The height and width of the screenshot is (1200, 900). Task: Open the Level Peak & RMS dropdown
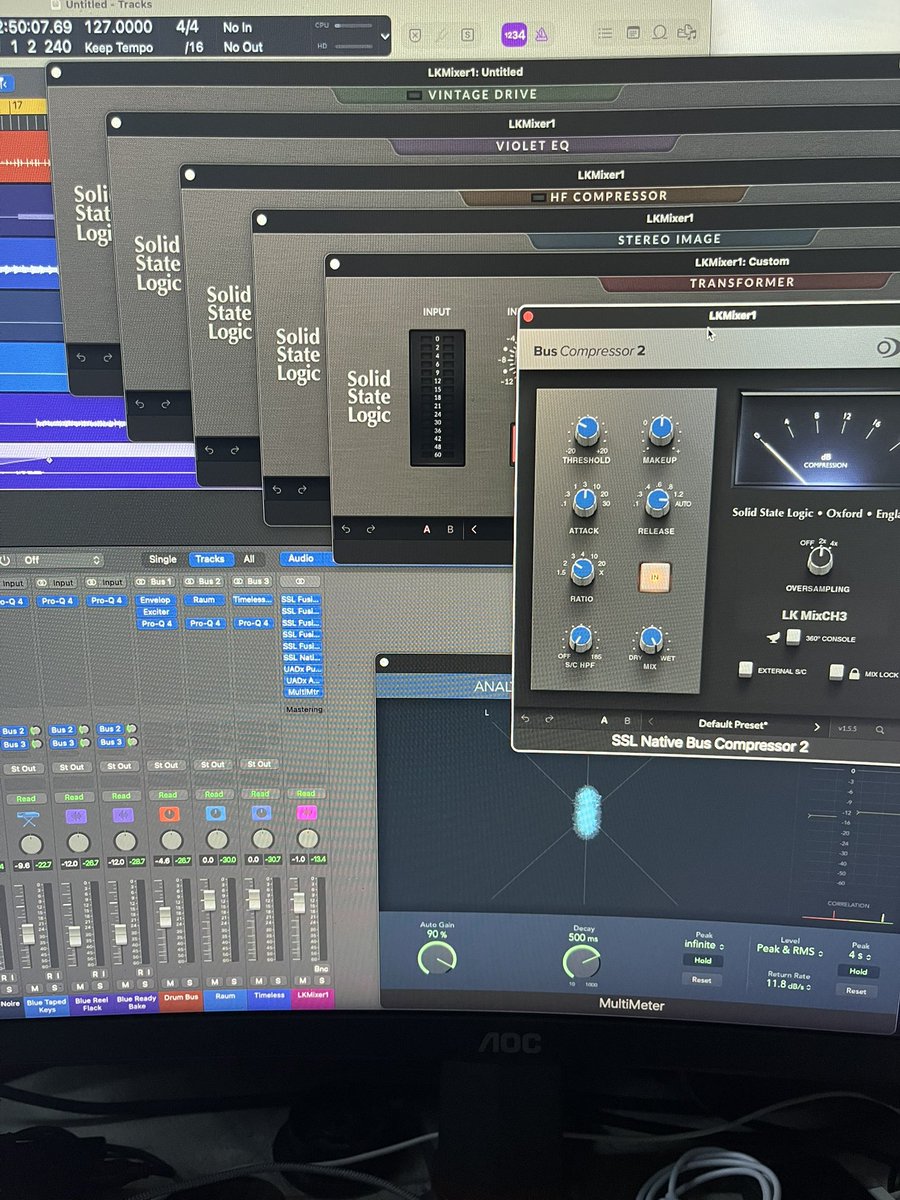click(x=788, y=949)
